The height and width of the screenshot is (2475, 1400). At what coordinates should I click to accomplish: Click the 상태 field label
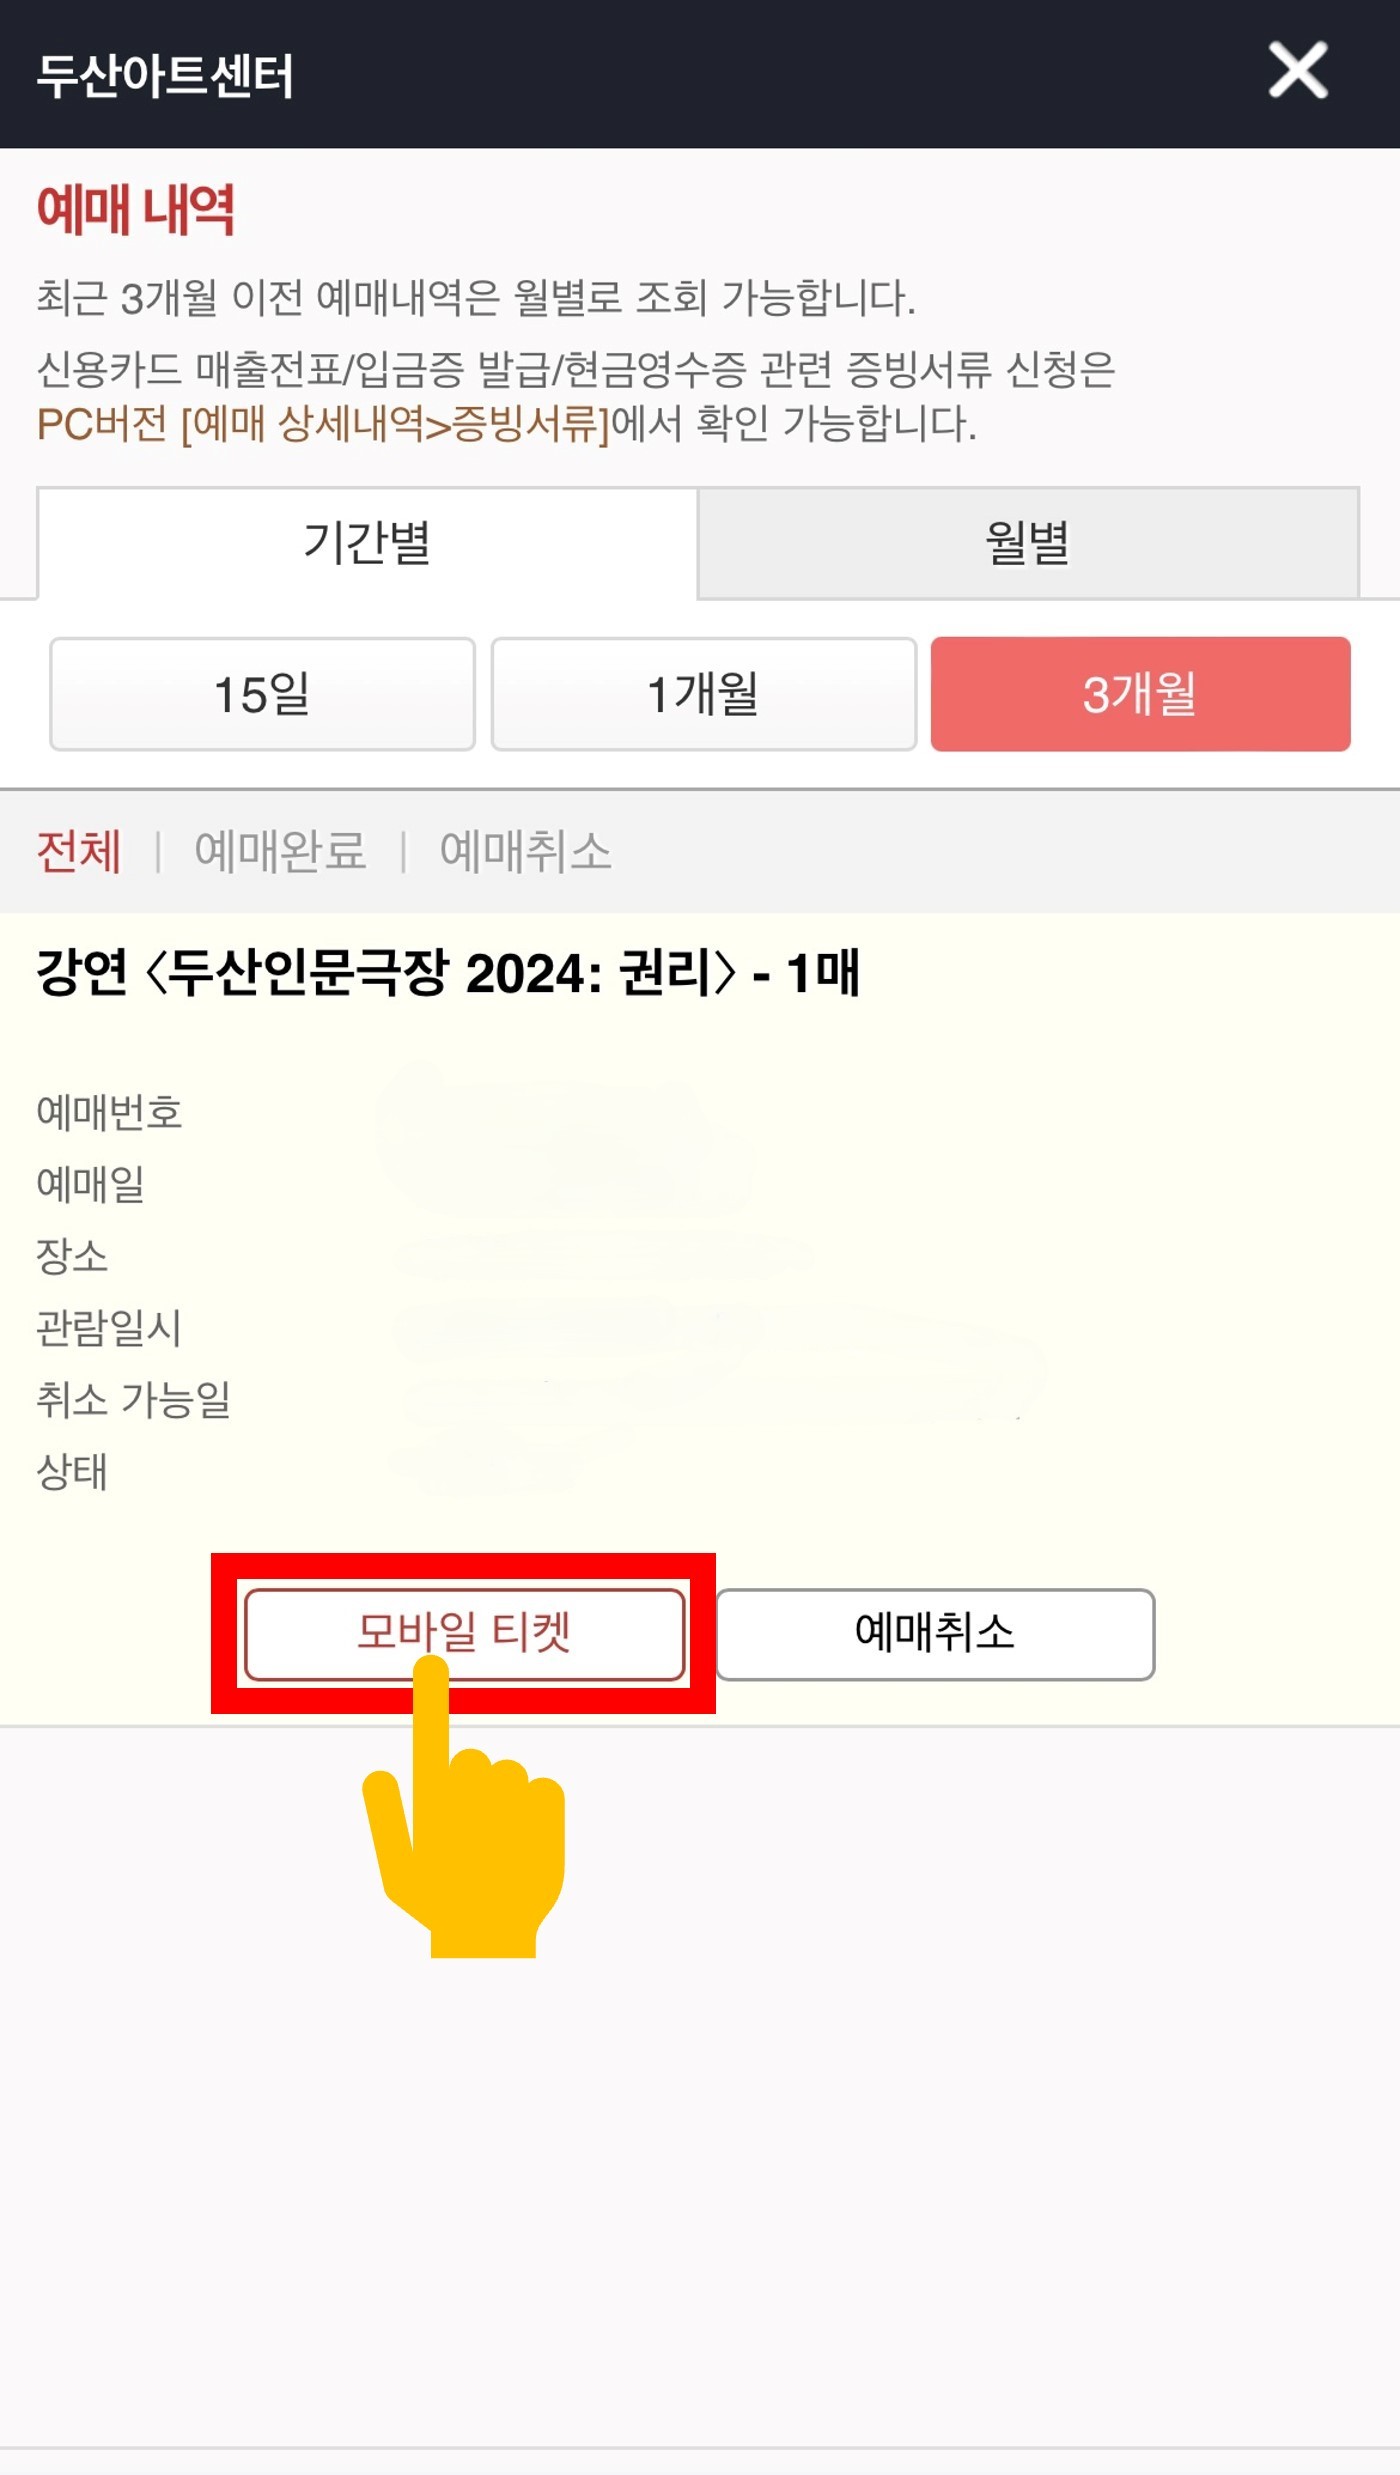(72, 1472)
